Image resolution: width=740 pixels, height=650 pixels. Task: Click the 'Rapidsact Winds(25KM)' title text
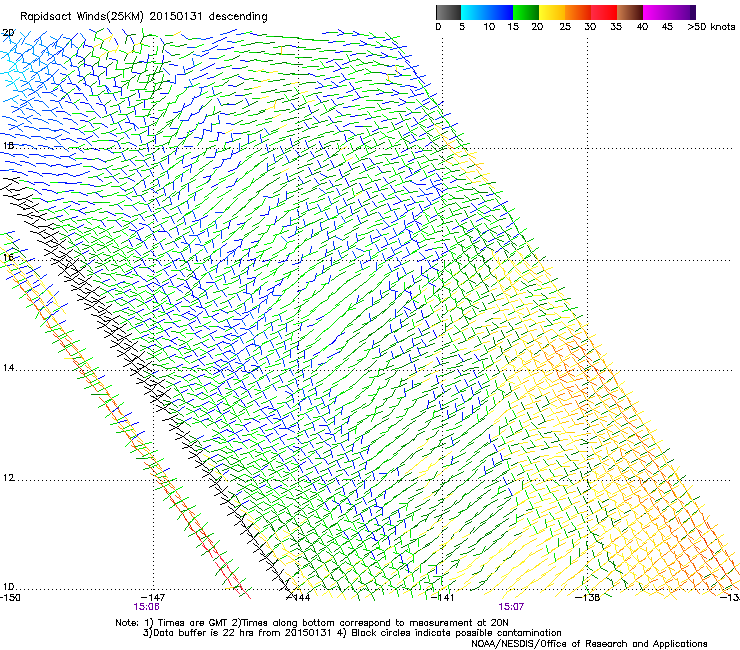82,17
